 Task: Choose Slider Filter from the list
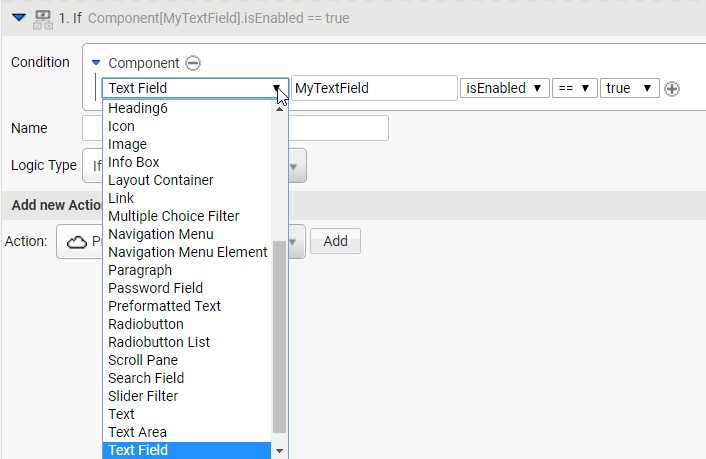tap(143, 396)
